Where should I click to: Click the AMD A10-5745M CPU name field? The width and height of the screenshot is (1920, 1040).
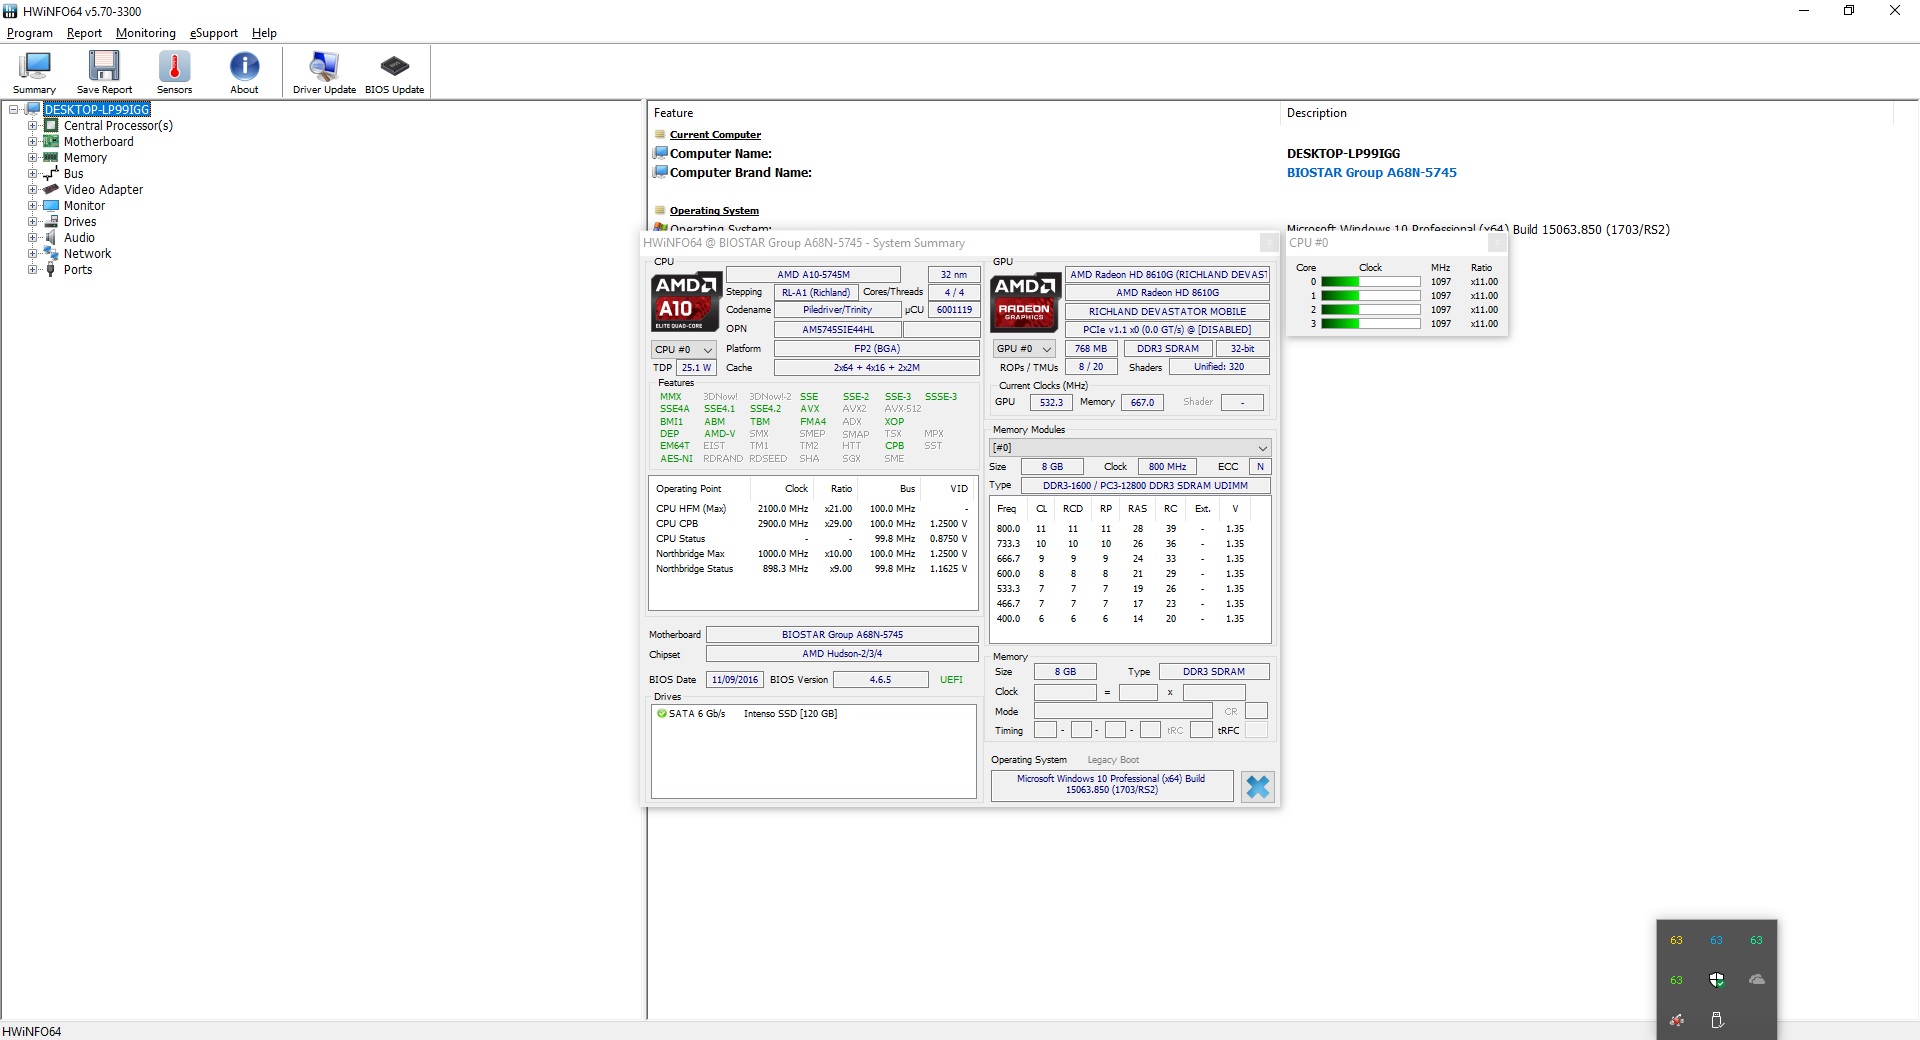pos(813,275)
